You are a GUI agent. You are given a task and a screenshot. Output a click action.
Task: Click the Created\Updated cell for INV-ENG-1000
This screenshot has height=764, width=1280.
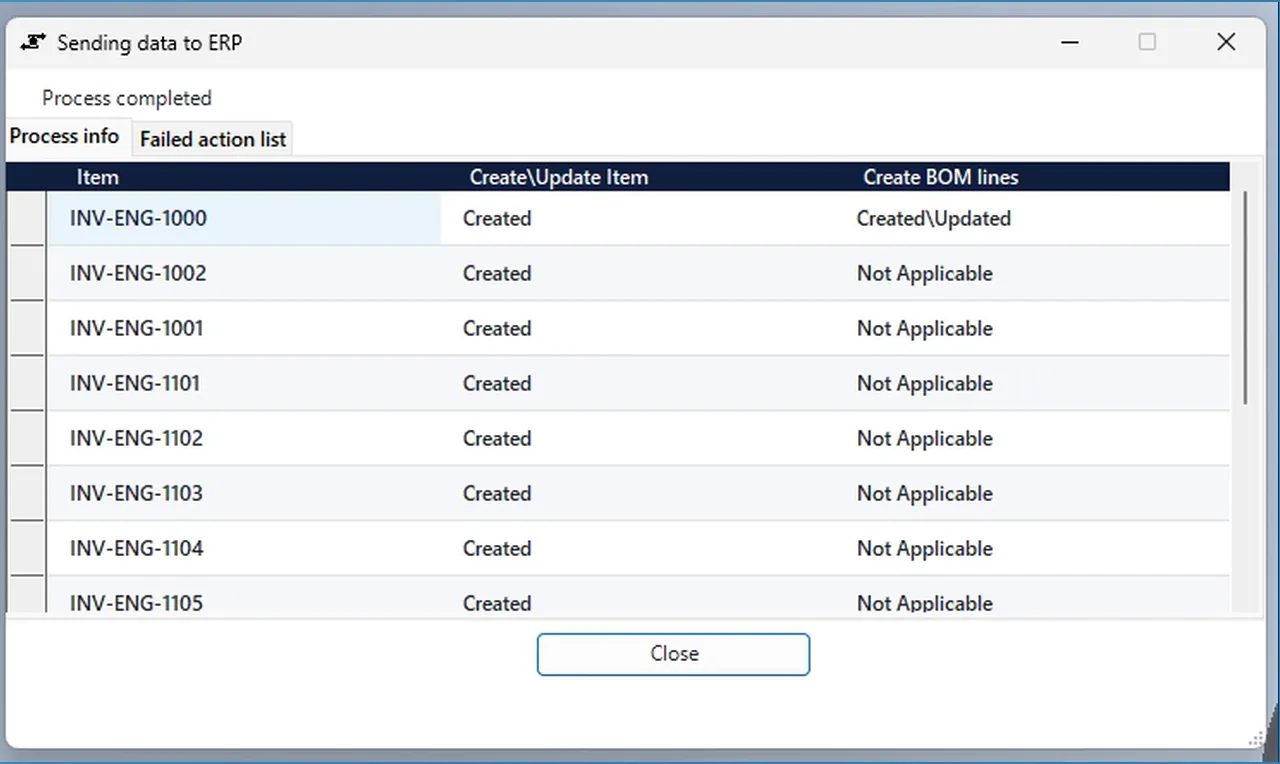pyautogui.click(x=1032, y=218)
